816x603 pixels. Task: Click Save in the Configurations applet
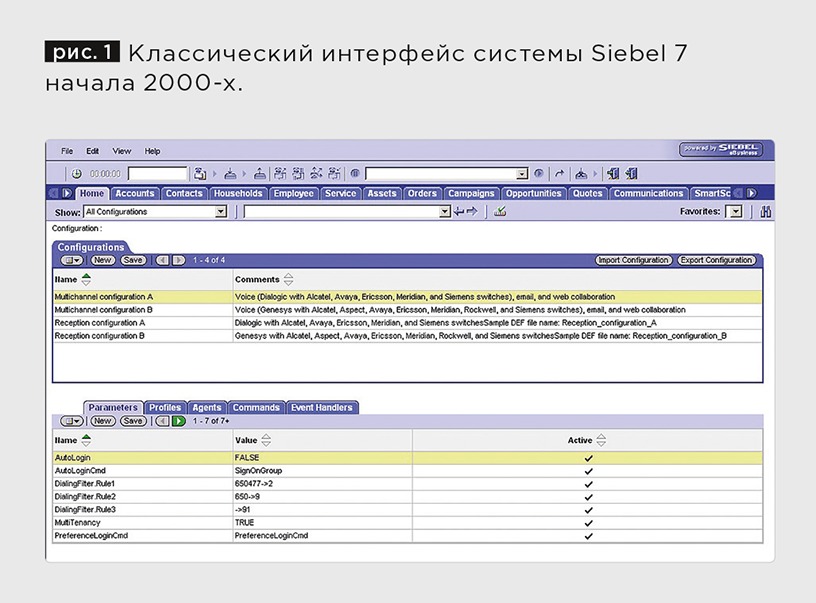coord(133,260)
